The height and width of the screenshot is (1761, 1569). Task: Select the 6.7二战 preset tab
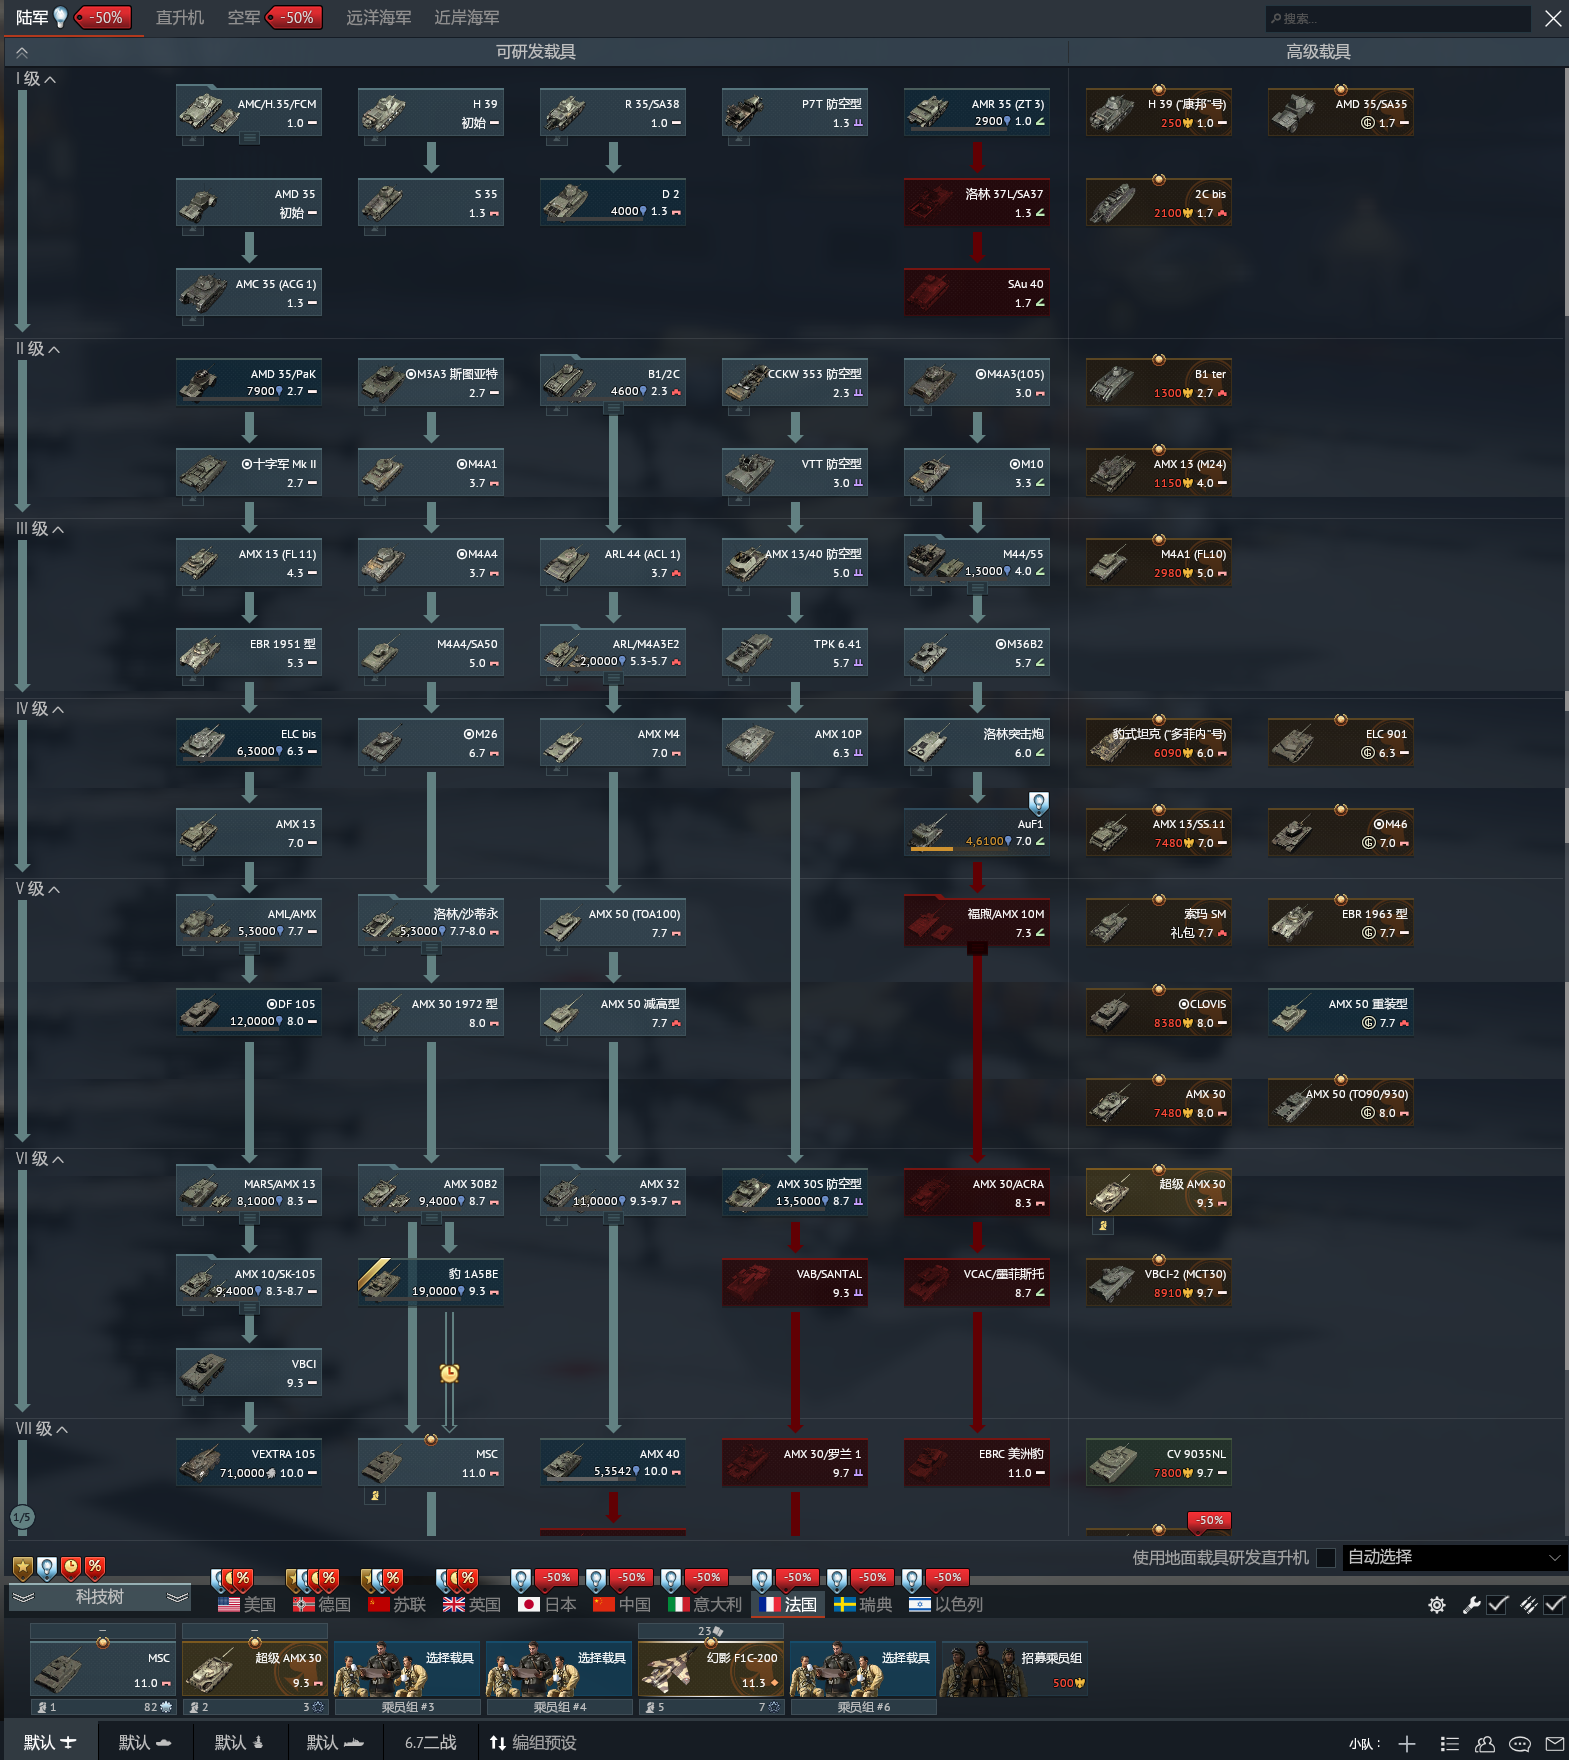[431, 1743]
